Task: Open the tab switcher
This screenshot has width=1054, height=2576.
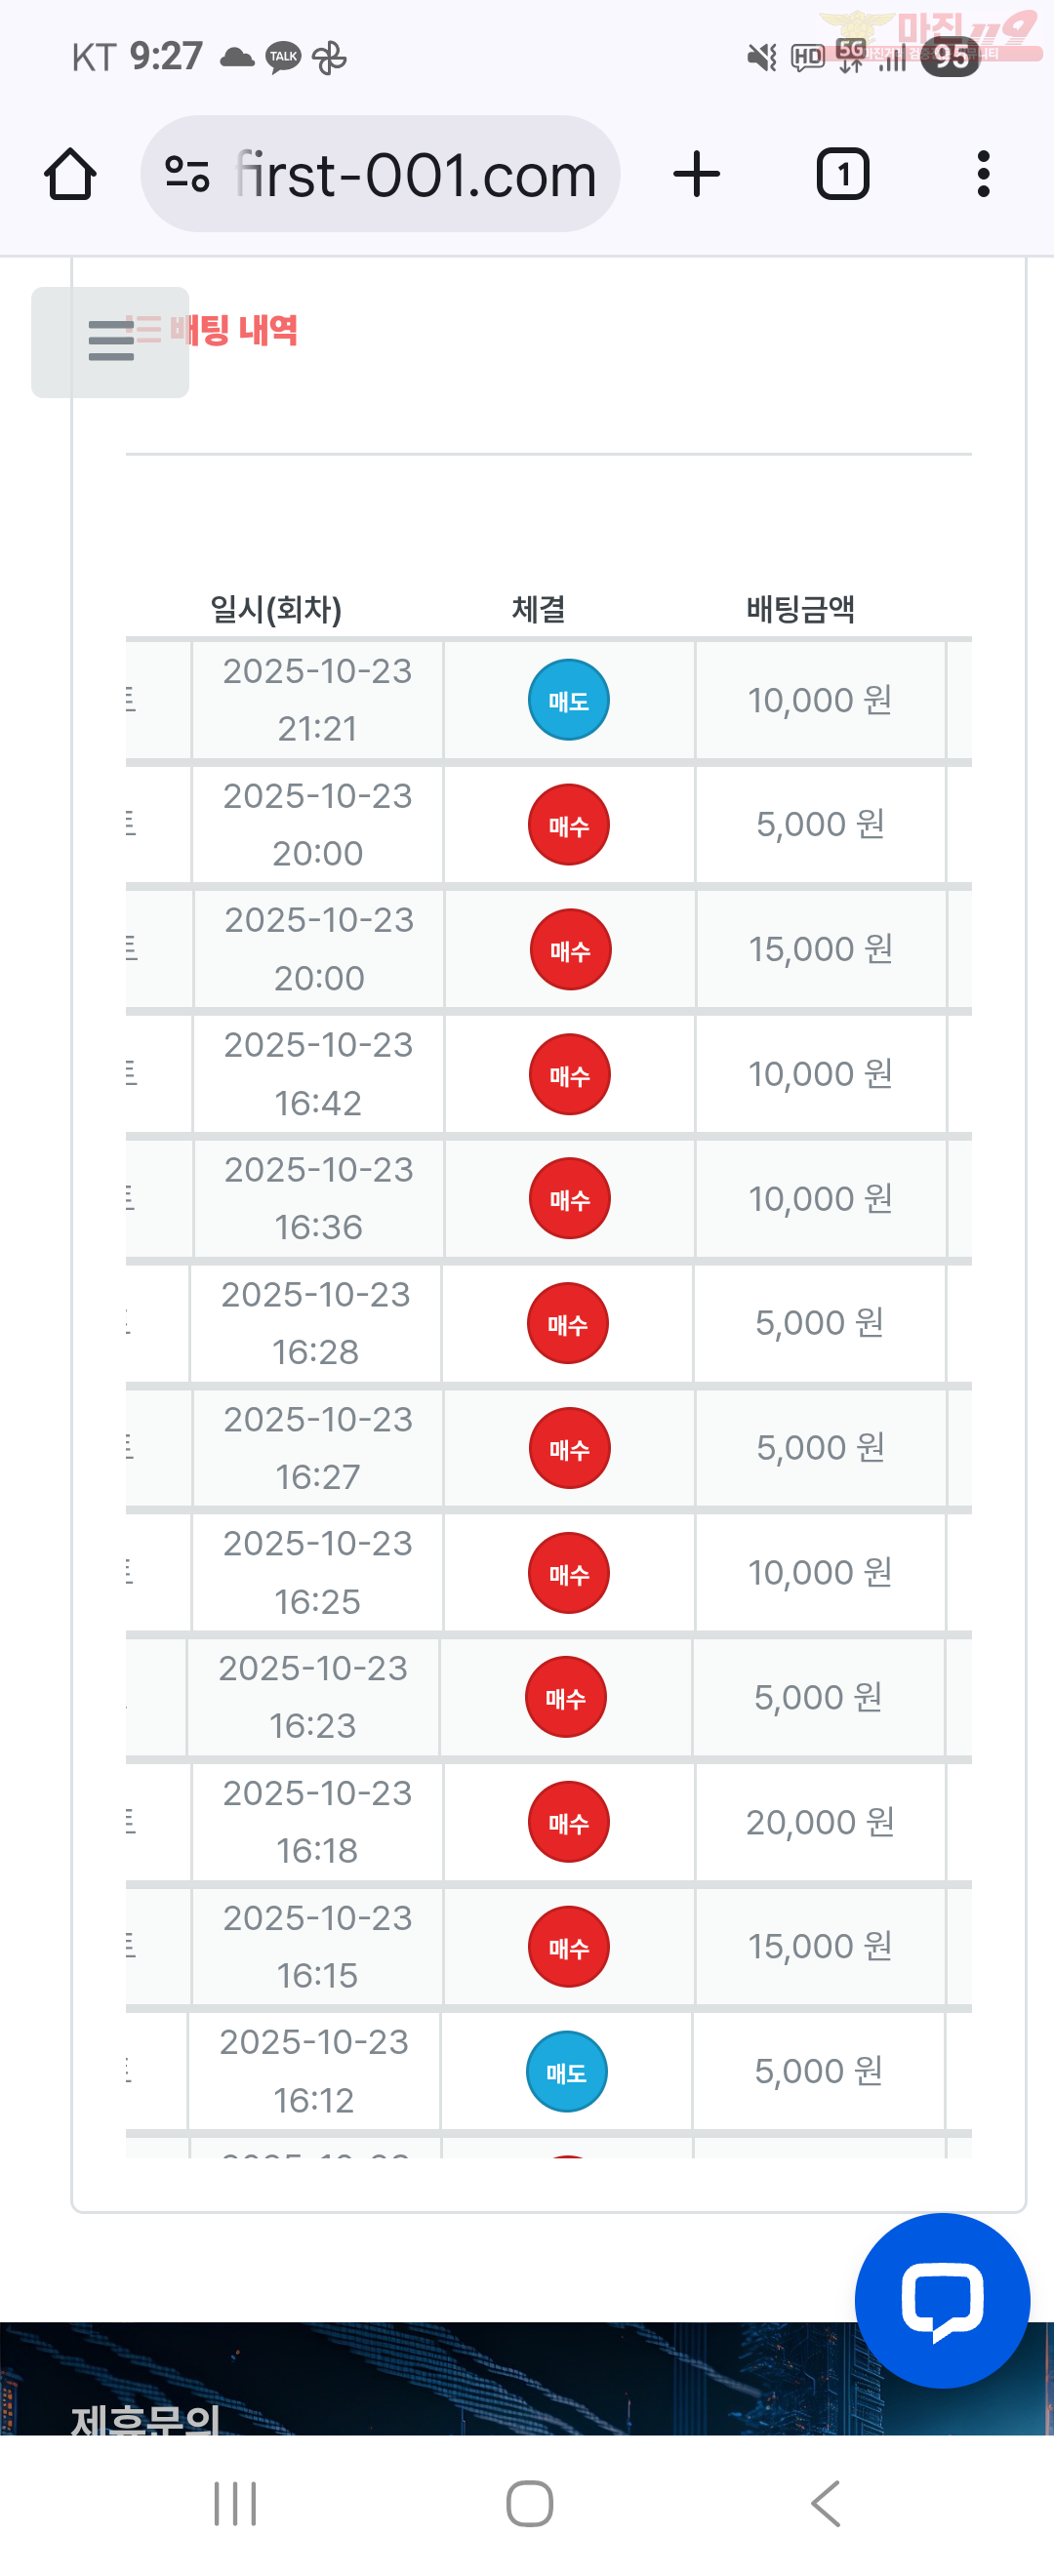Action: (x=842, y=175)
